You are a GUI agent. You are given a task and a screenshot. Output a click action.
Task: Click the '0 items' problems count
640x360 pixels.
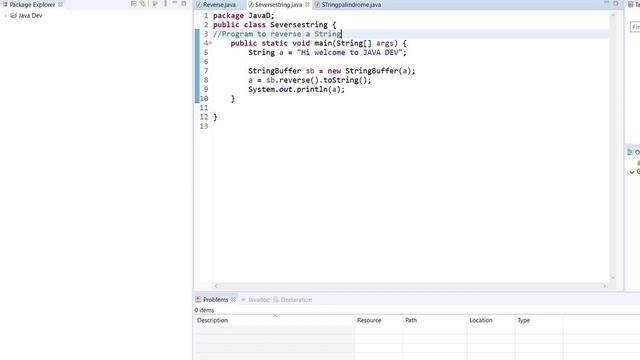click(204, 310)
